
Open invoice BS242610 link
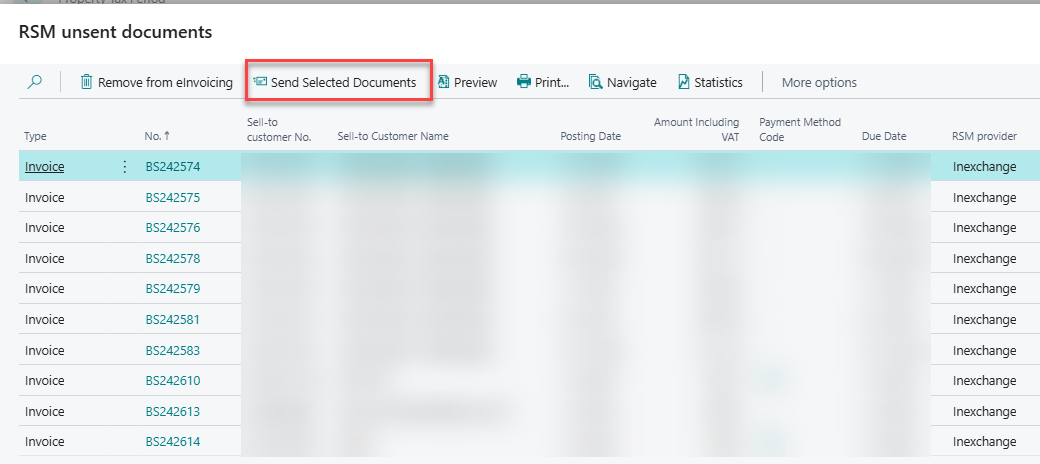[172, 380]
